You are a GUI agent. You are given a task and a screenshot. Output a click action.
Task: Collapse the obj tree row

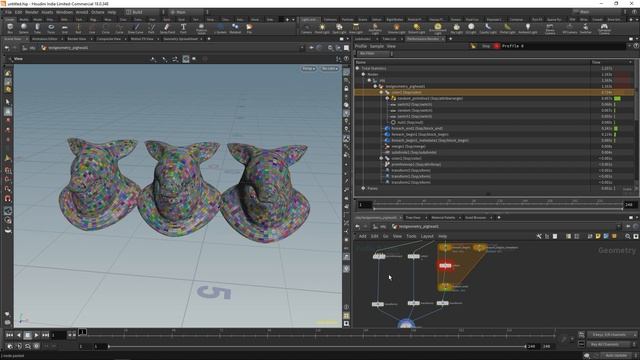[369, 80]
